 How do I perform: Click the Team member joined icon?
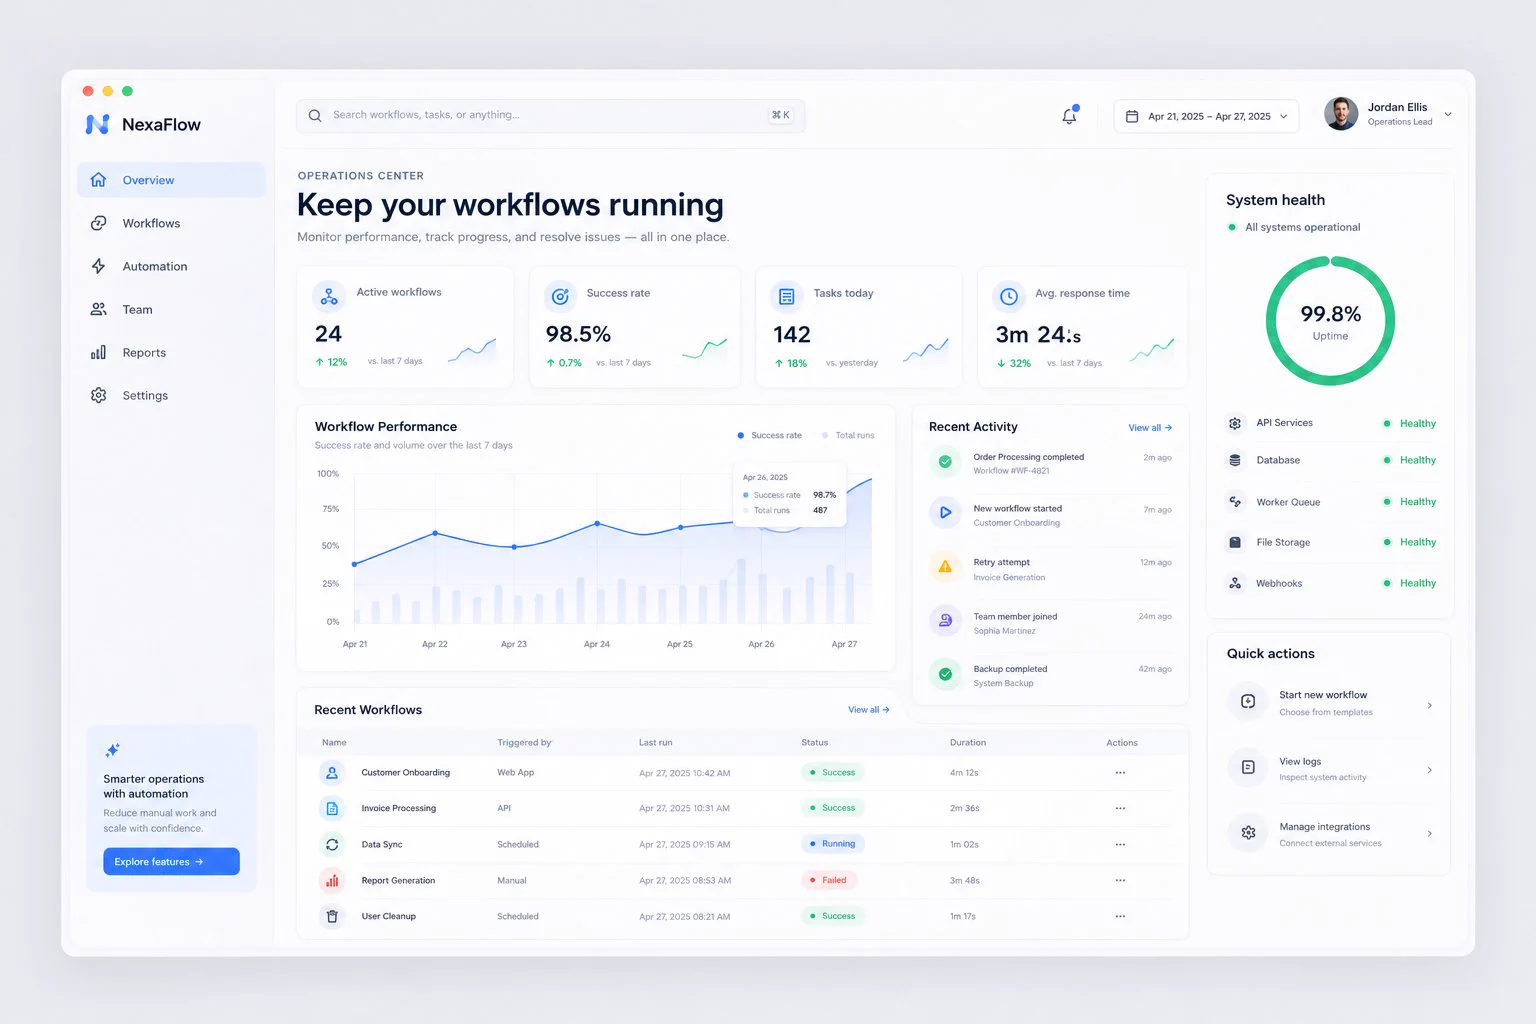(945, 621)
